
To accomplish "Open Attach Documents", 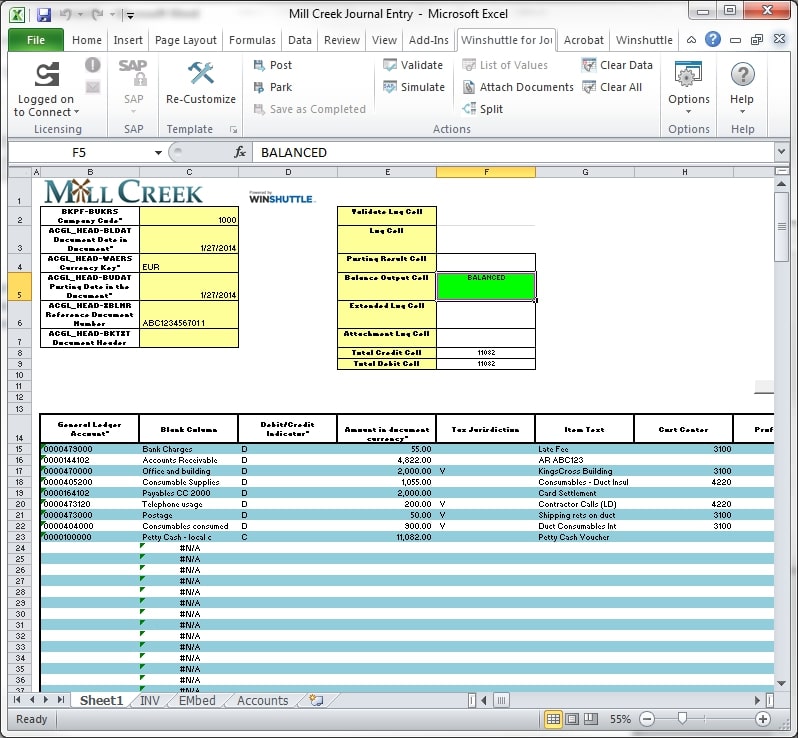I will click(469, 87).
